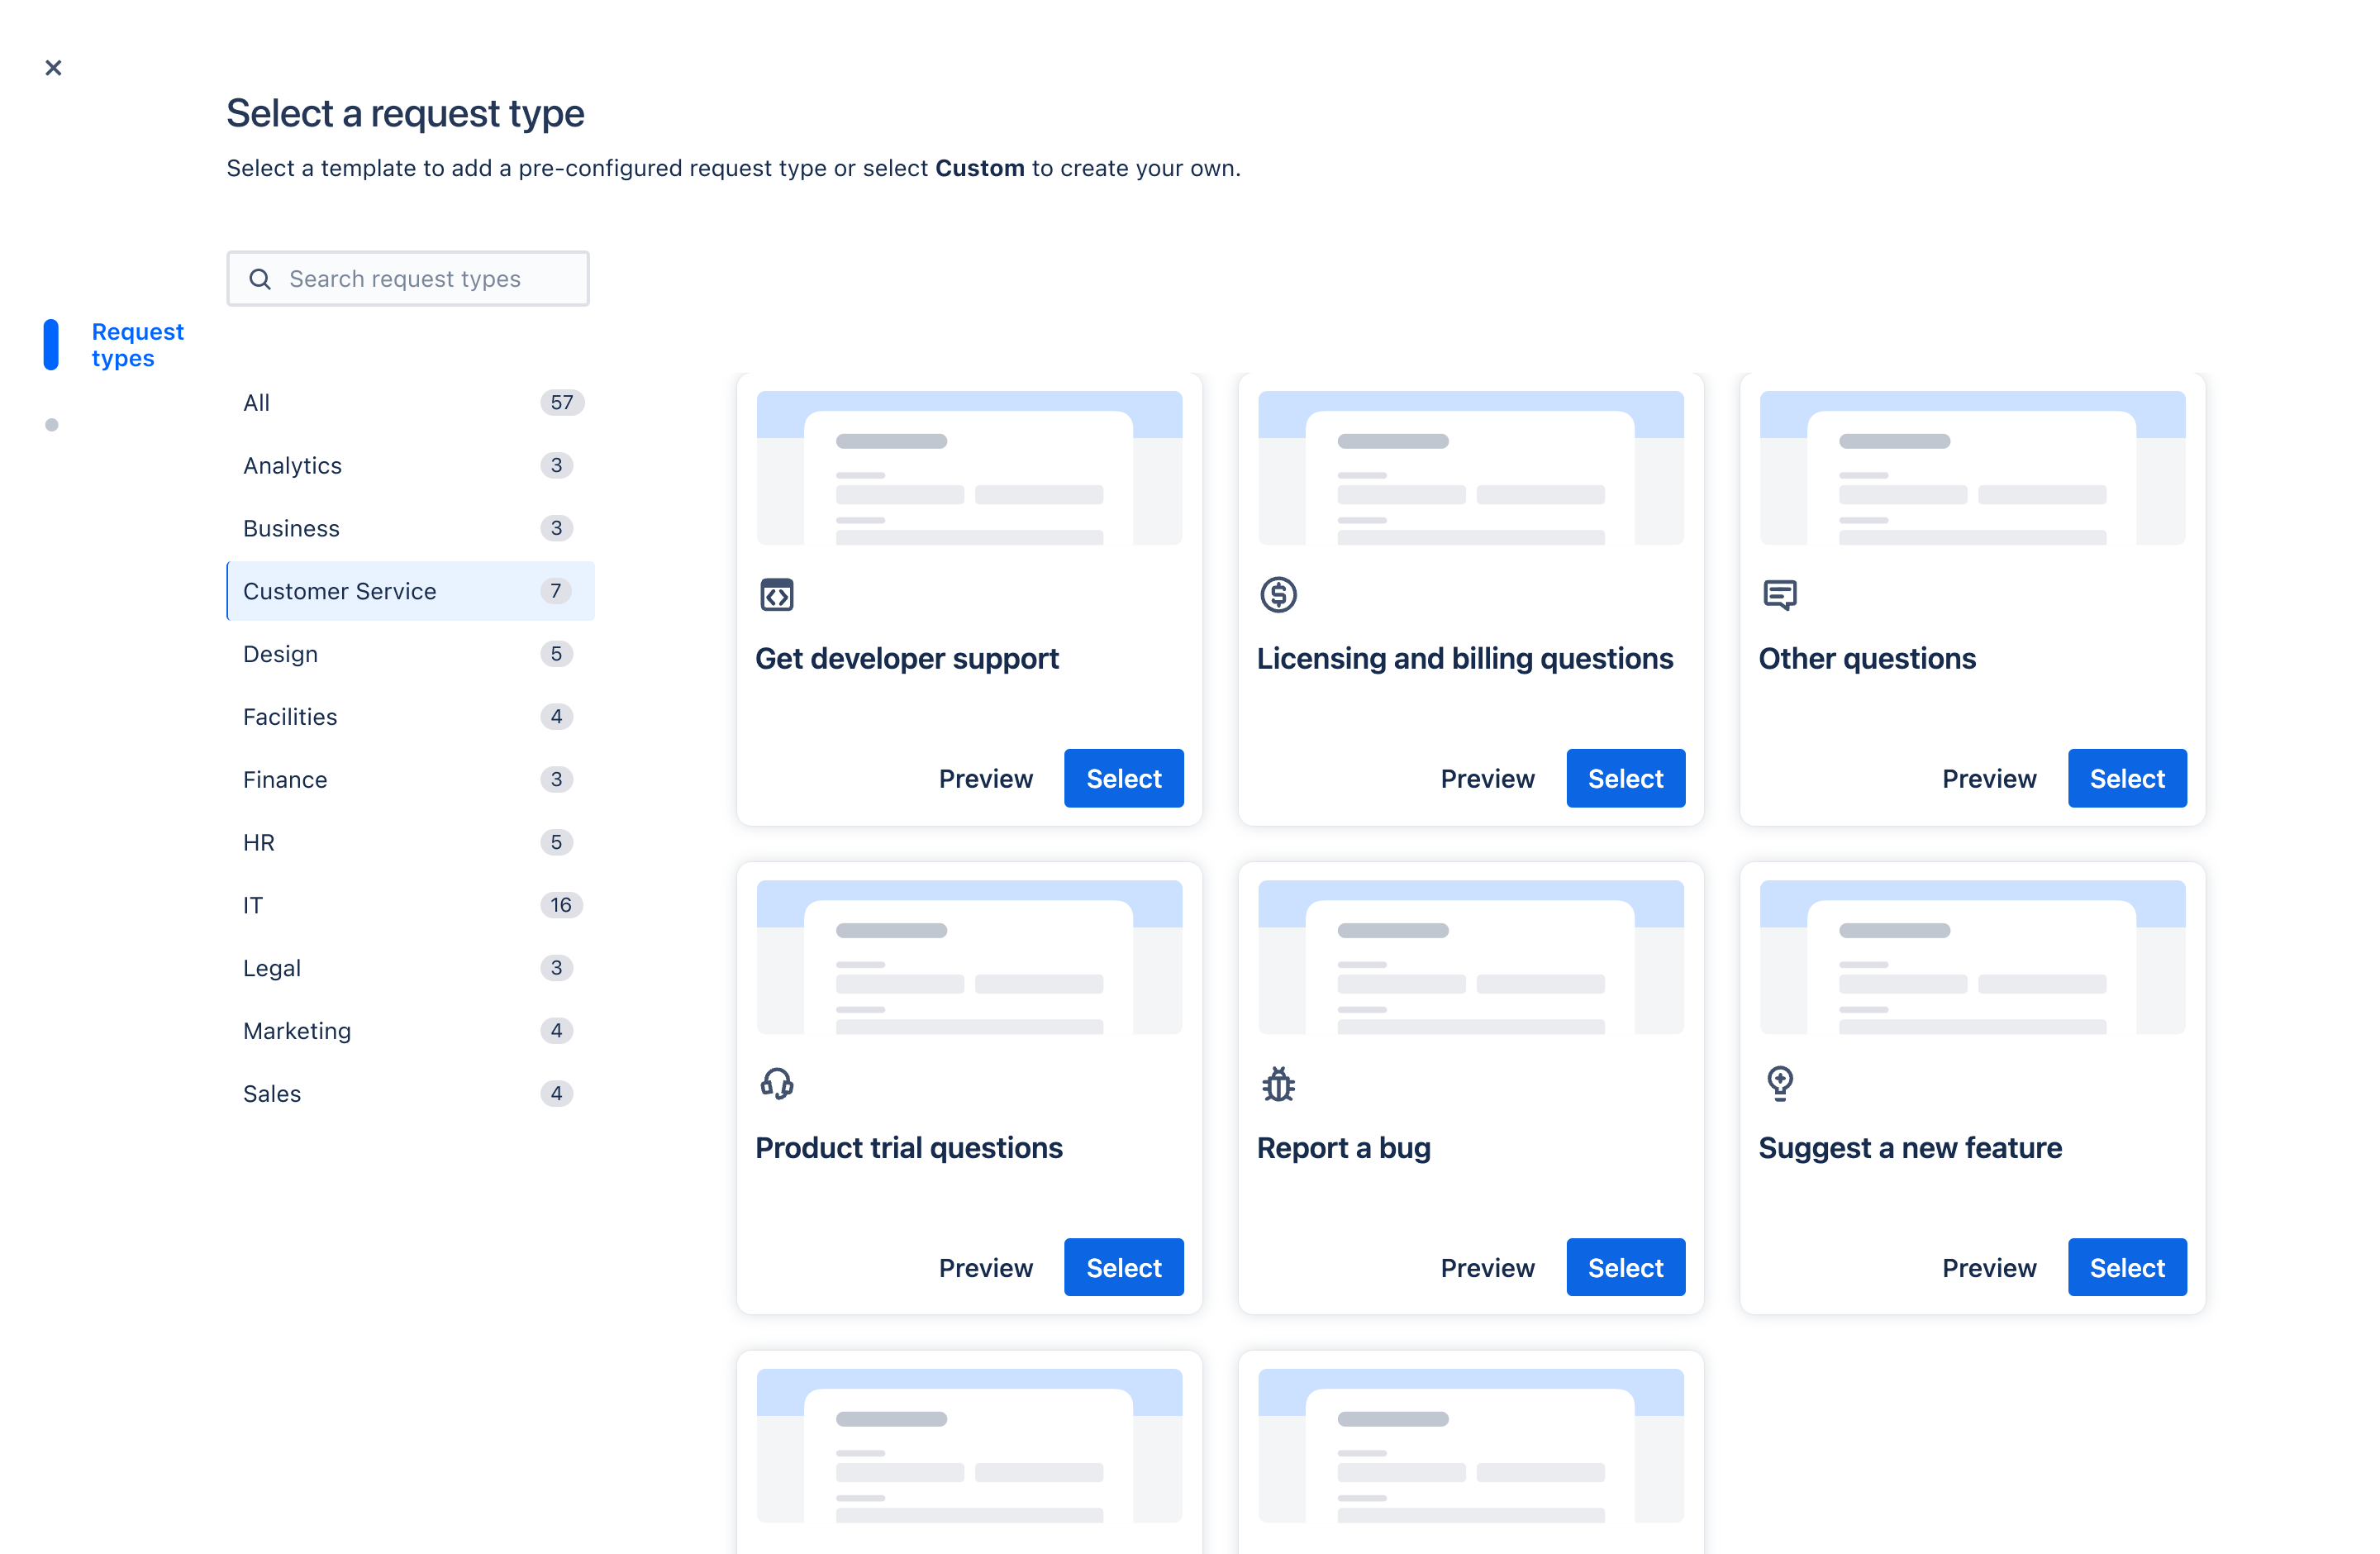Click the close X button top left
The height and width of the screenshot is (1554, 2380).
(x=54, y=68)
